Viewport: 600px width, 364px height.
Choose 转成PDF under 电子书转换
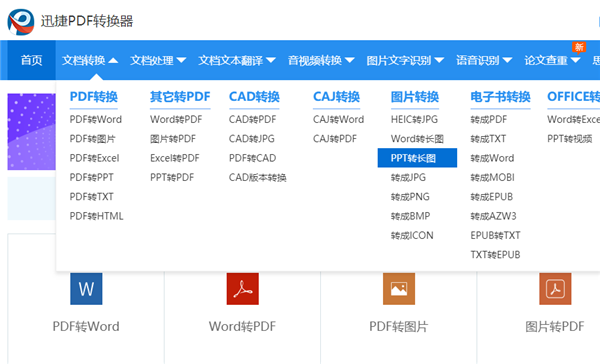pos(489,119)
